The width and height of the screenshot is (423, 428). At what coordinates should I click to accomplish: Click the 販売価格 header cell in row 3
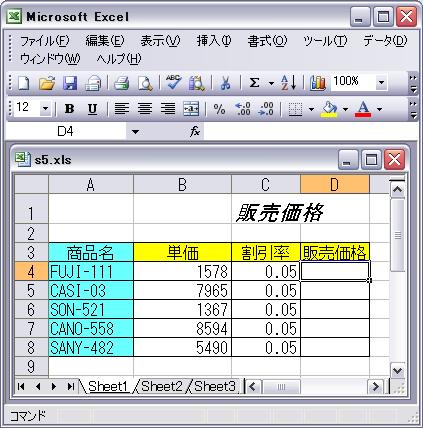[335, 252]
